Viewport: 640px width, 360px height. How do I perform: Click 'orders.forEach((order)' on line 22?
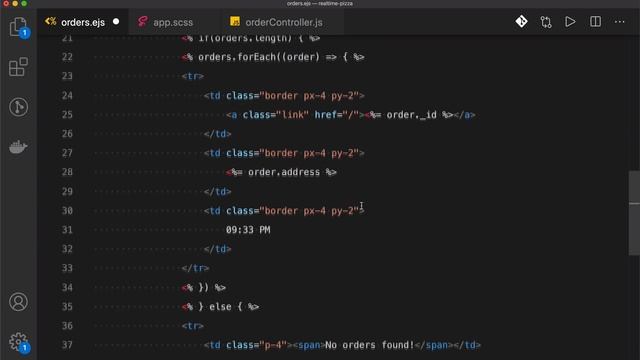pyautogui.click(x=259, y=57)
